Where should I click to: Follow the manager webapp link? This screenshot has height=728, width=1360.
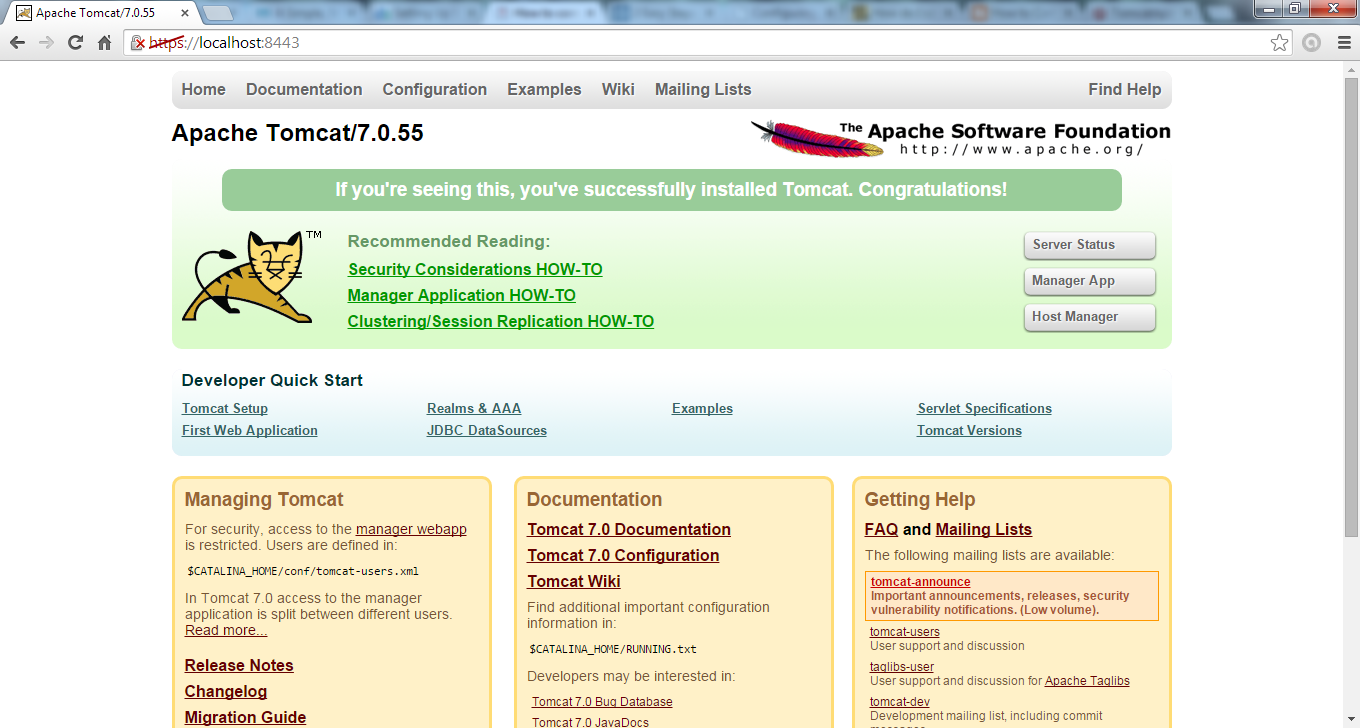click(411, 529)
